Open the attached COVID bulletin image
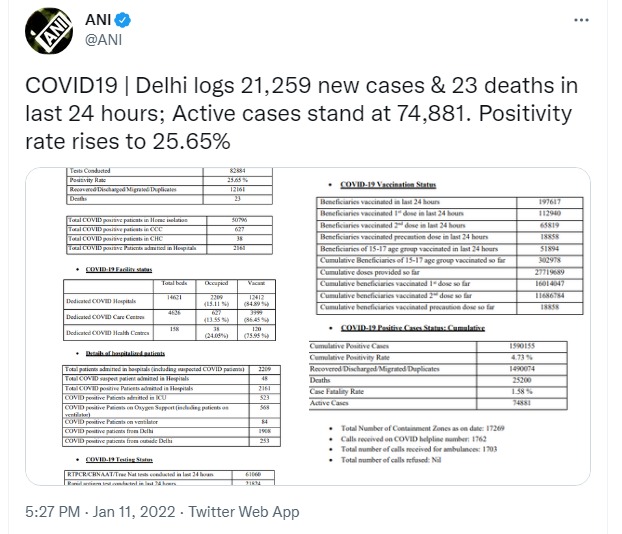The height and width of the screenshot is (534, 622). point(308,326)
